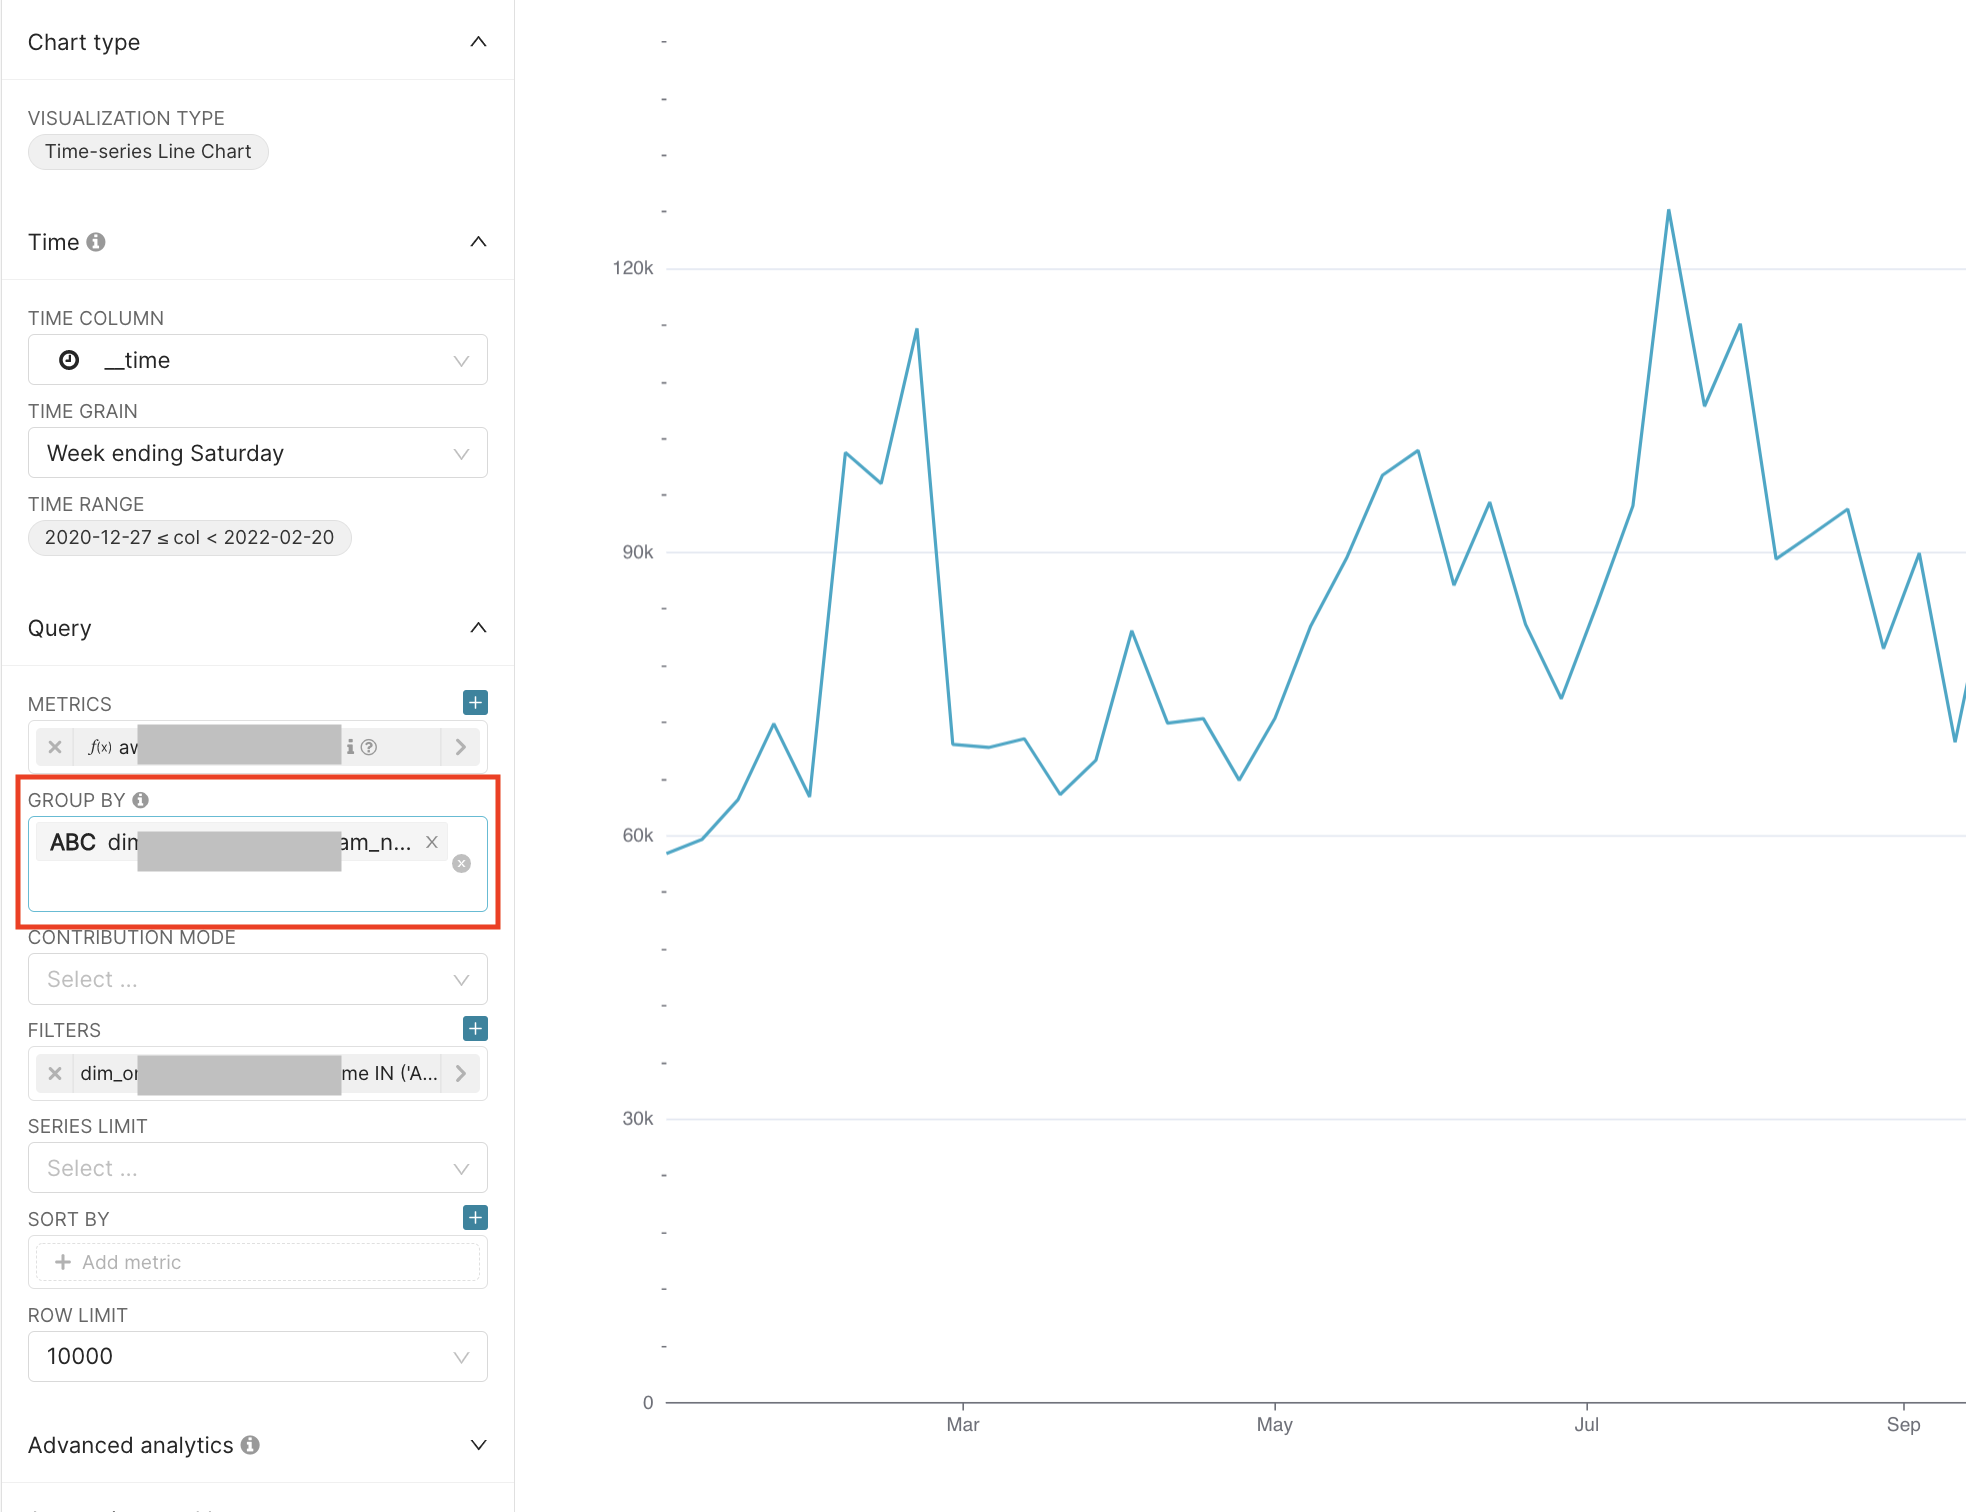Click the plus icon beside SORT BY
1966x1512 pixels.
474,1217
